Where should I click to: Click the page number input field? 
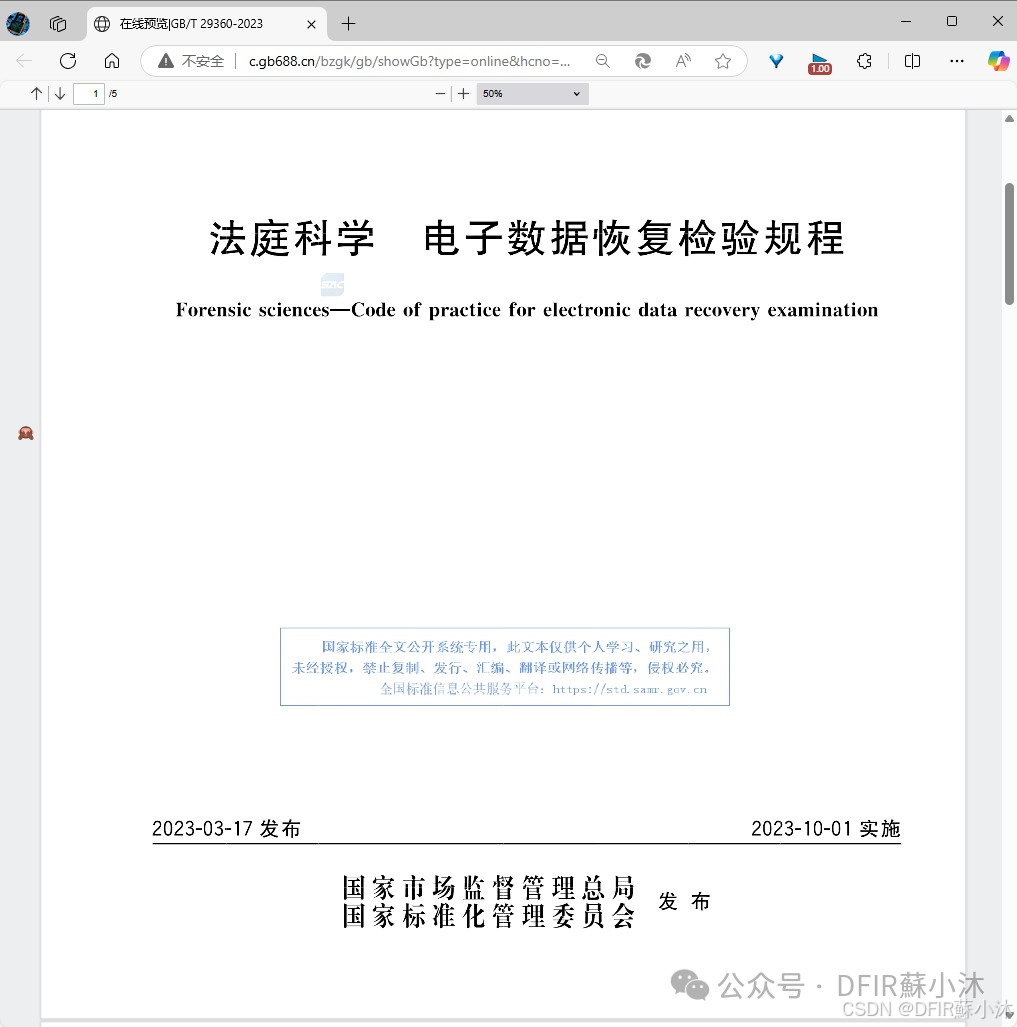(x=88, y=94)
